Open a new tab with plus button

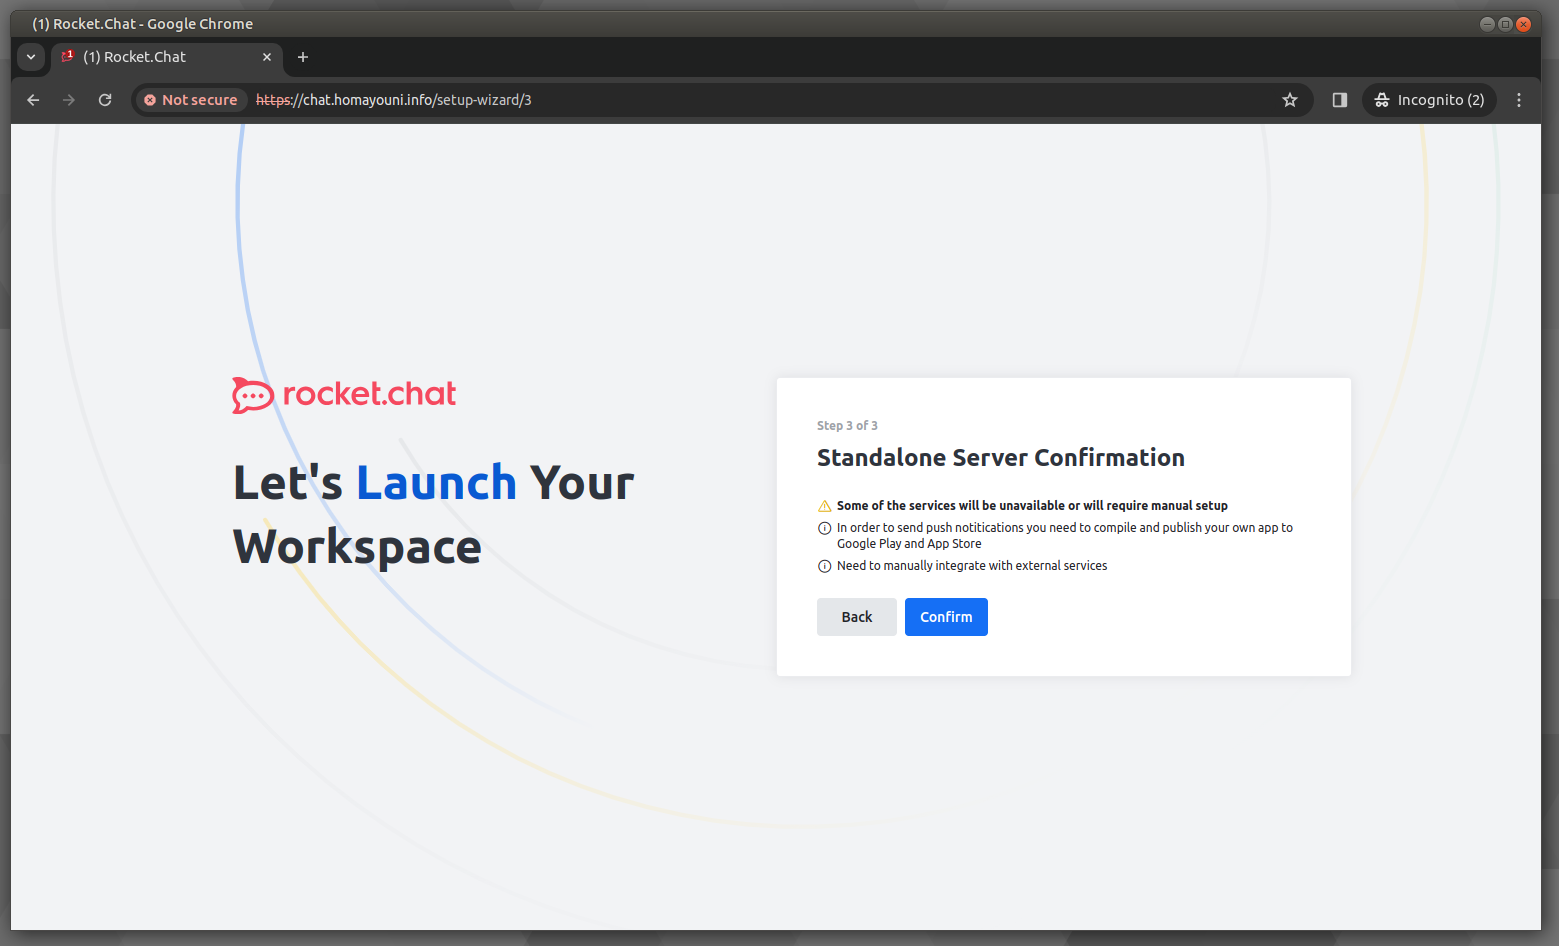(303, 57)
